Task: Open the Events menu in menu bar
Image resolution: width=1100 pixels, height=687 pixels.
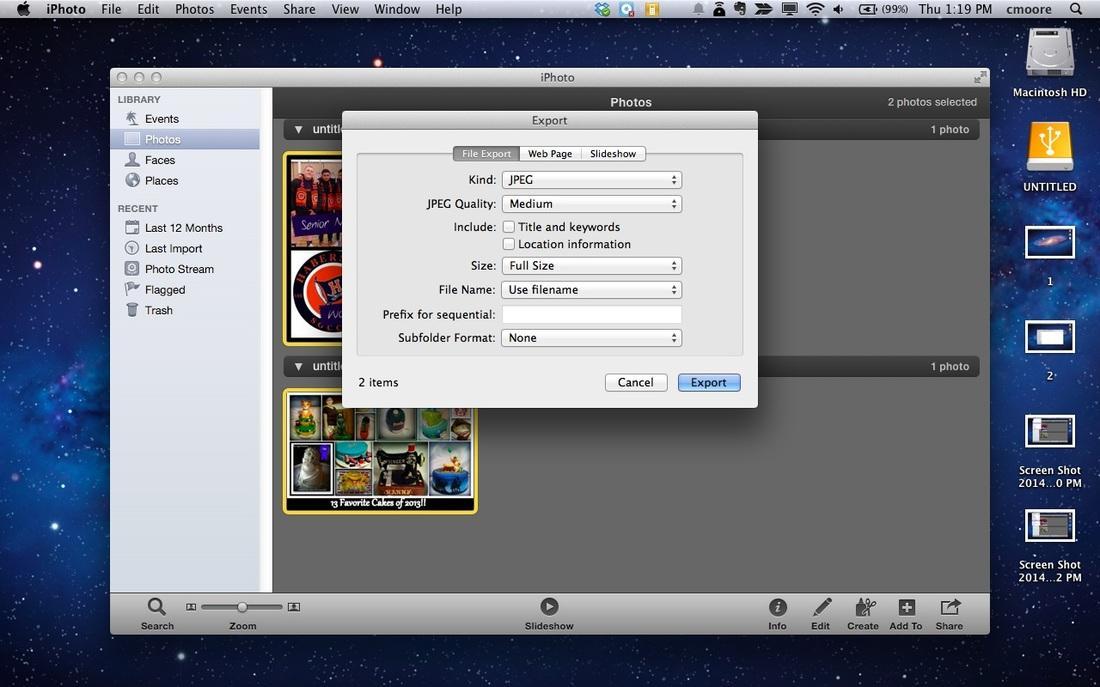Action: [x=248, y=9]
